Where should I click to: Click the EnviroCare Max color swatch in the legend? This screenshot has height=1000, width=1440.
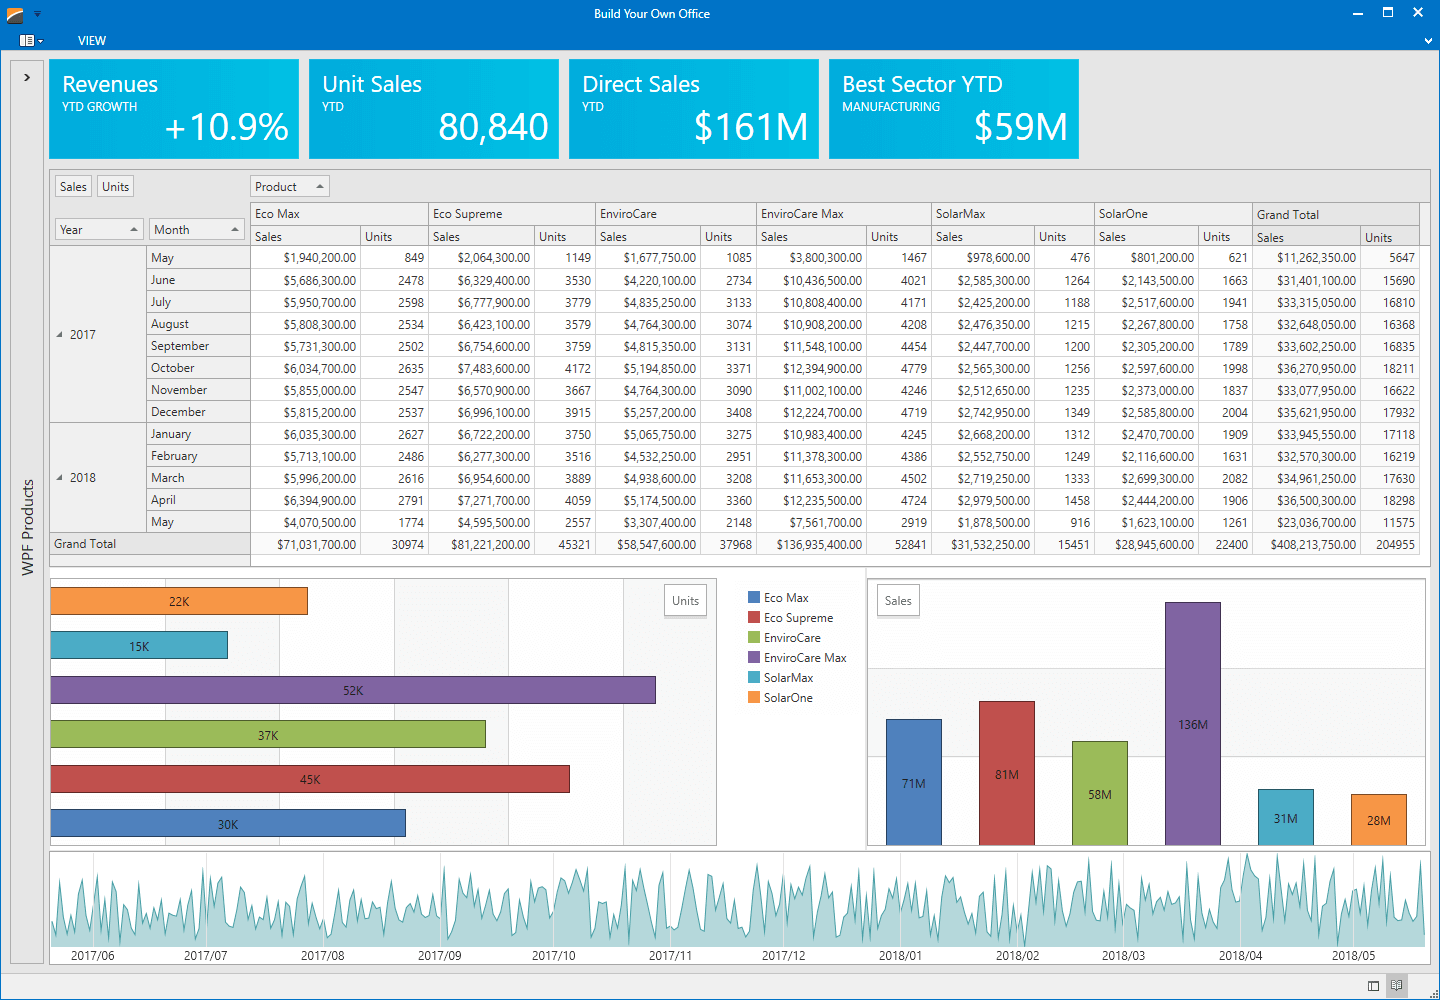[x=752, y=657]
